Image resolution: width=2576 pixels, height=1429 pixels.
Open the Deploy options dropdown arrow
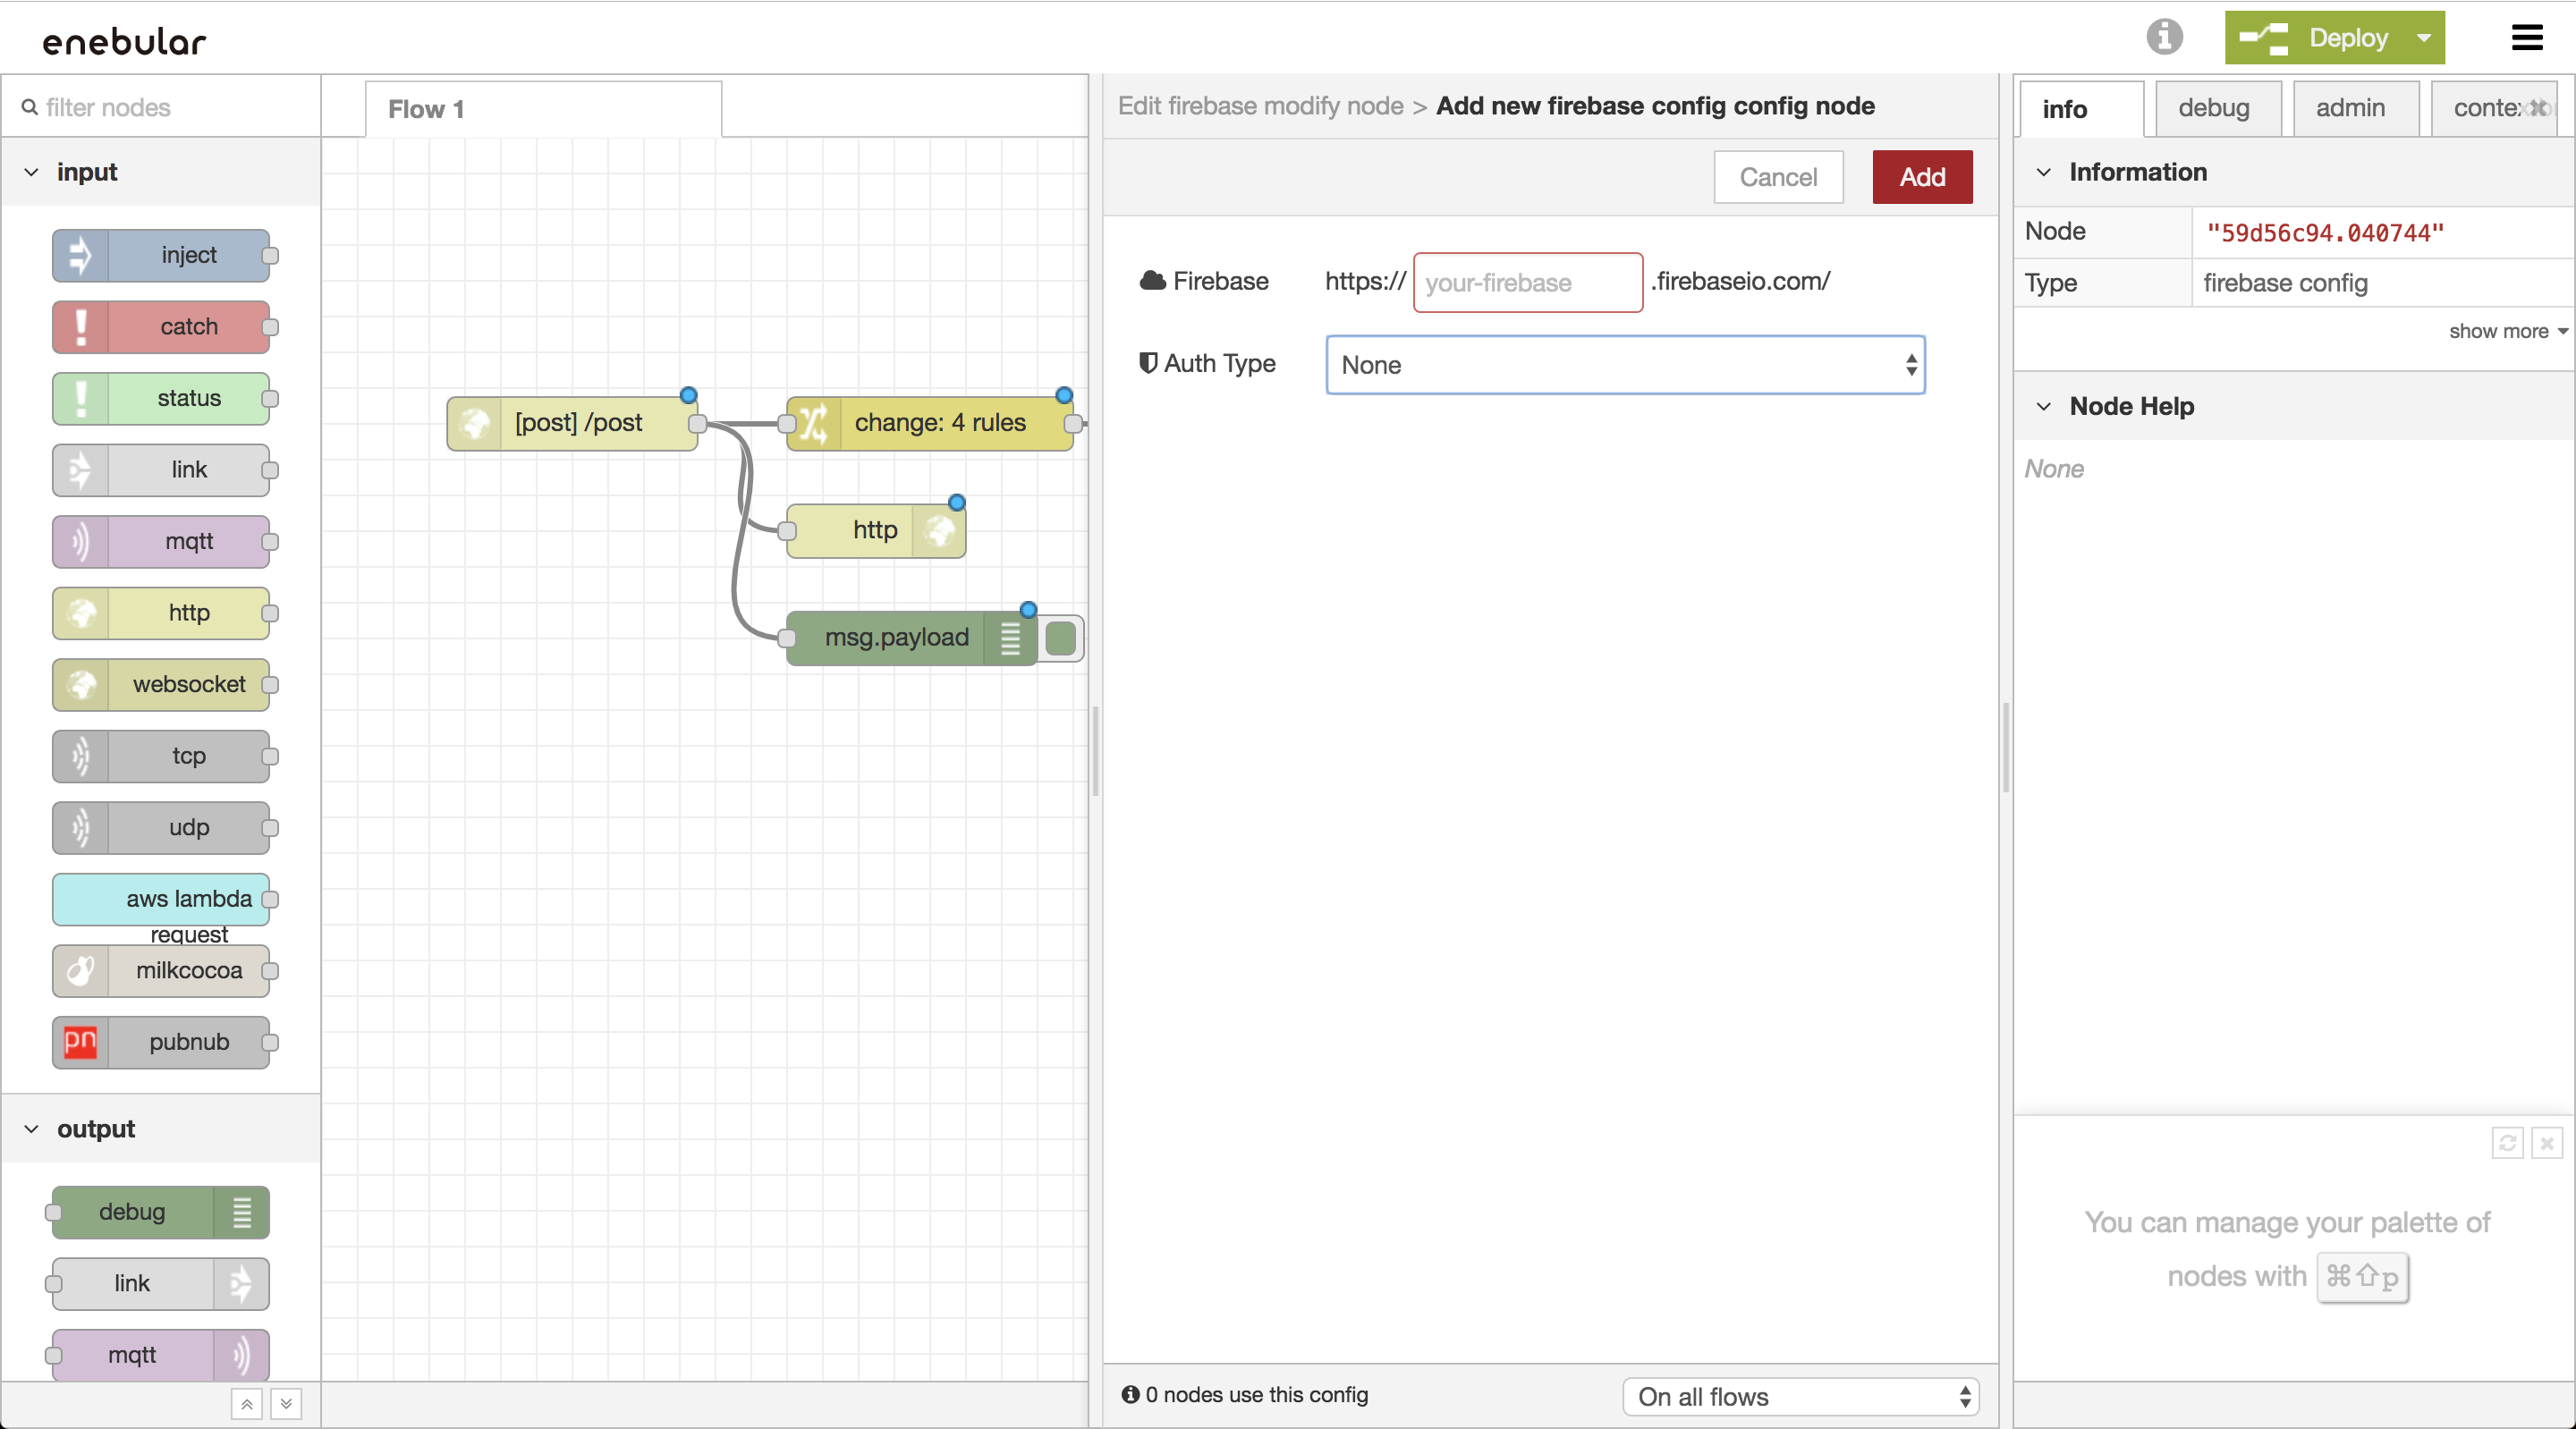coord(2423,37)
